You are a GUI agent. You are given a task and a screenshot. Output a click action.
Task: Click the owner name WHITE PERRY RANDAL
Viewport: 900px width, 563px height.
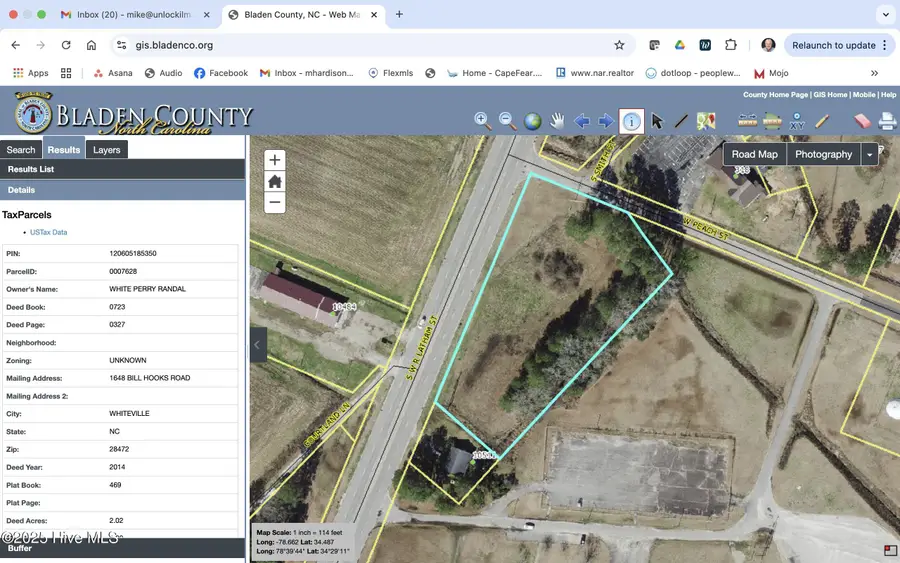click(148, 289)
